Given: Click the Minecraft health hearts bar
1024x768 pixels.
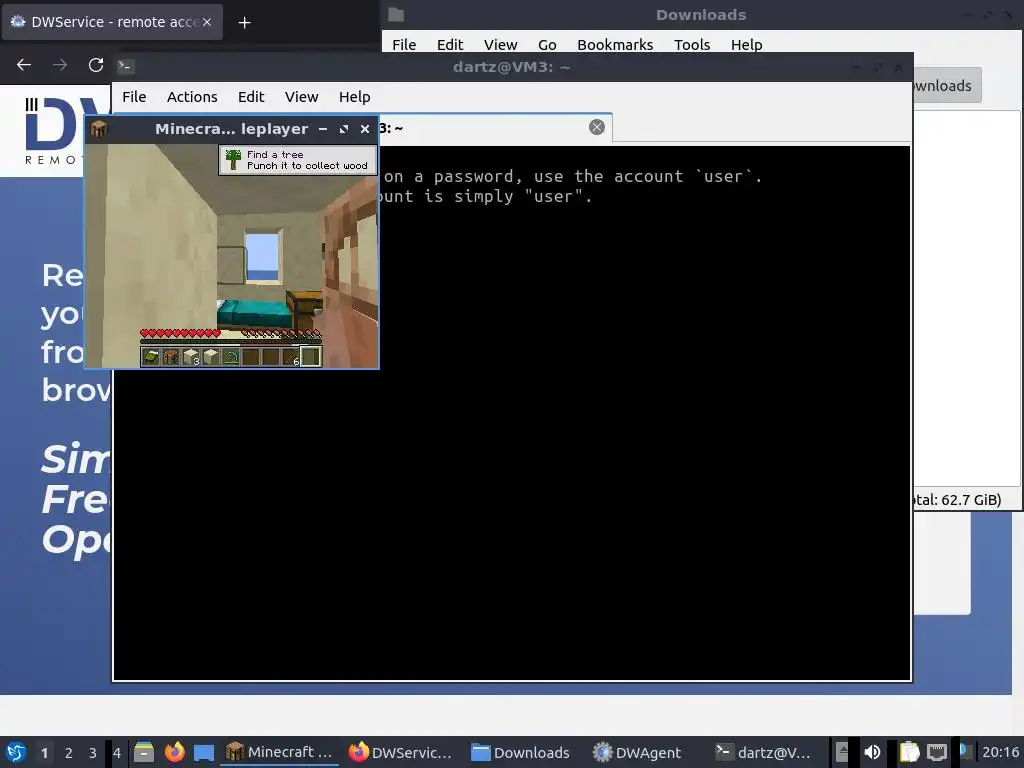Looking at the screenshot, I should tap(180, 333).
